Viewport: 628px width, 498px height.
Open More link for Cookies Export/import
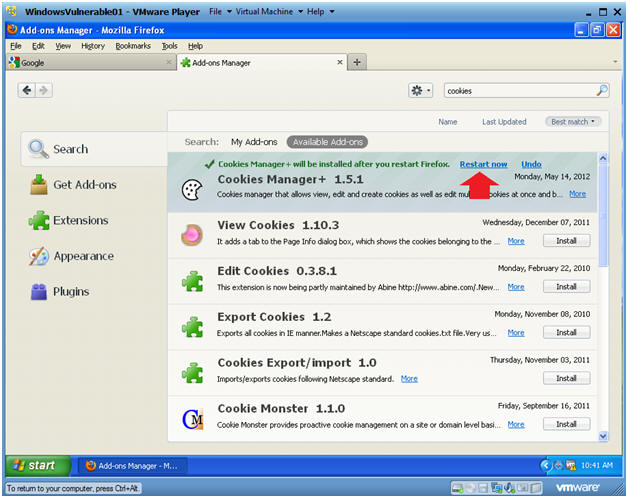[409, 379]
